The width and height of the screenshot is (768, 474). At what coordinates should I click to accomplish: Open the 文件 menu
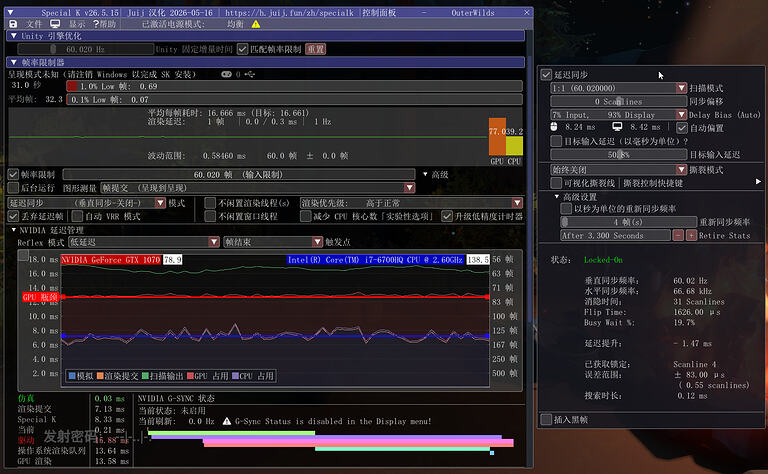pos(34,24)
